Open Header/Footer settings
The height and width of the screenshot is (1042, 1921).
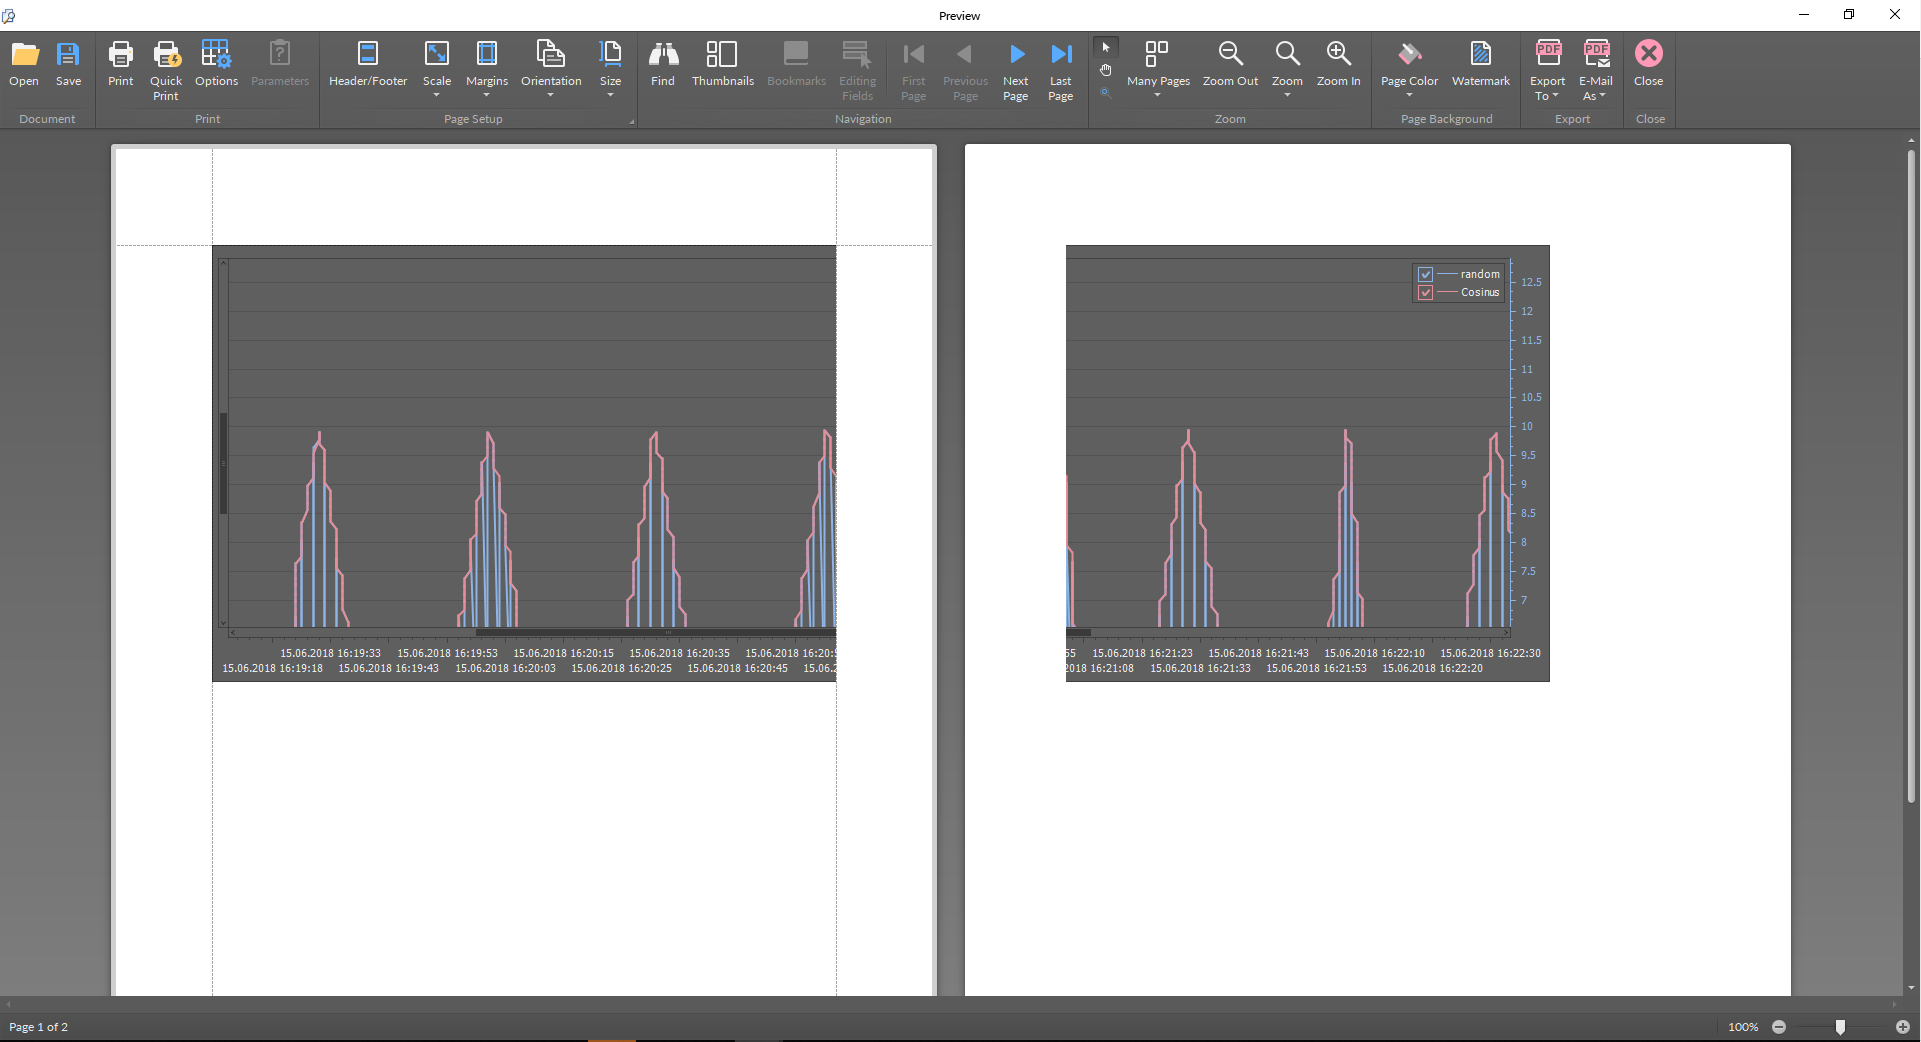(x=368, y=64)
